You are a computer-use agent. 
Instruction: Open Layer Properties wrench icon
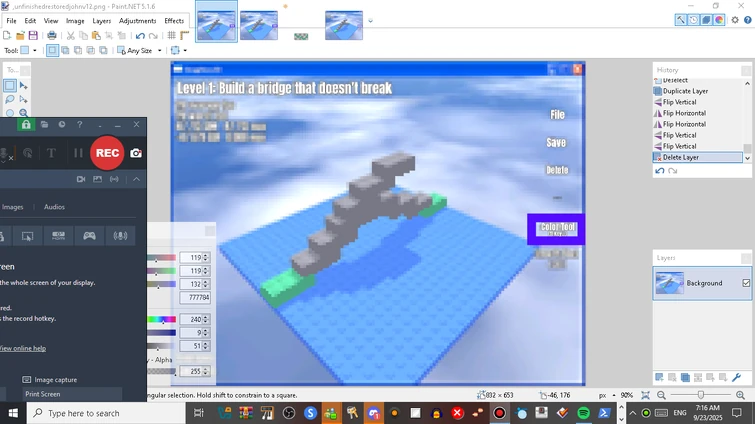[x=736, y=377]
